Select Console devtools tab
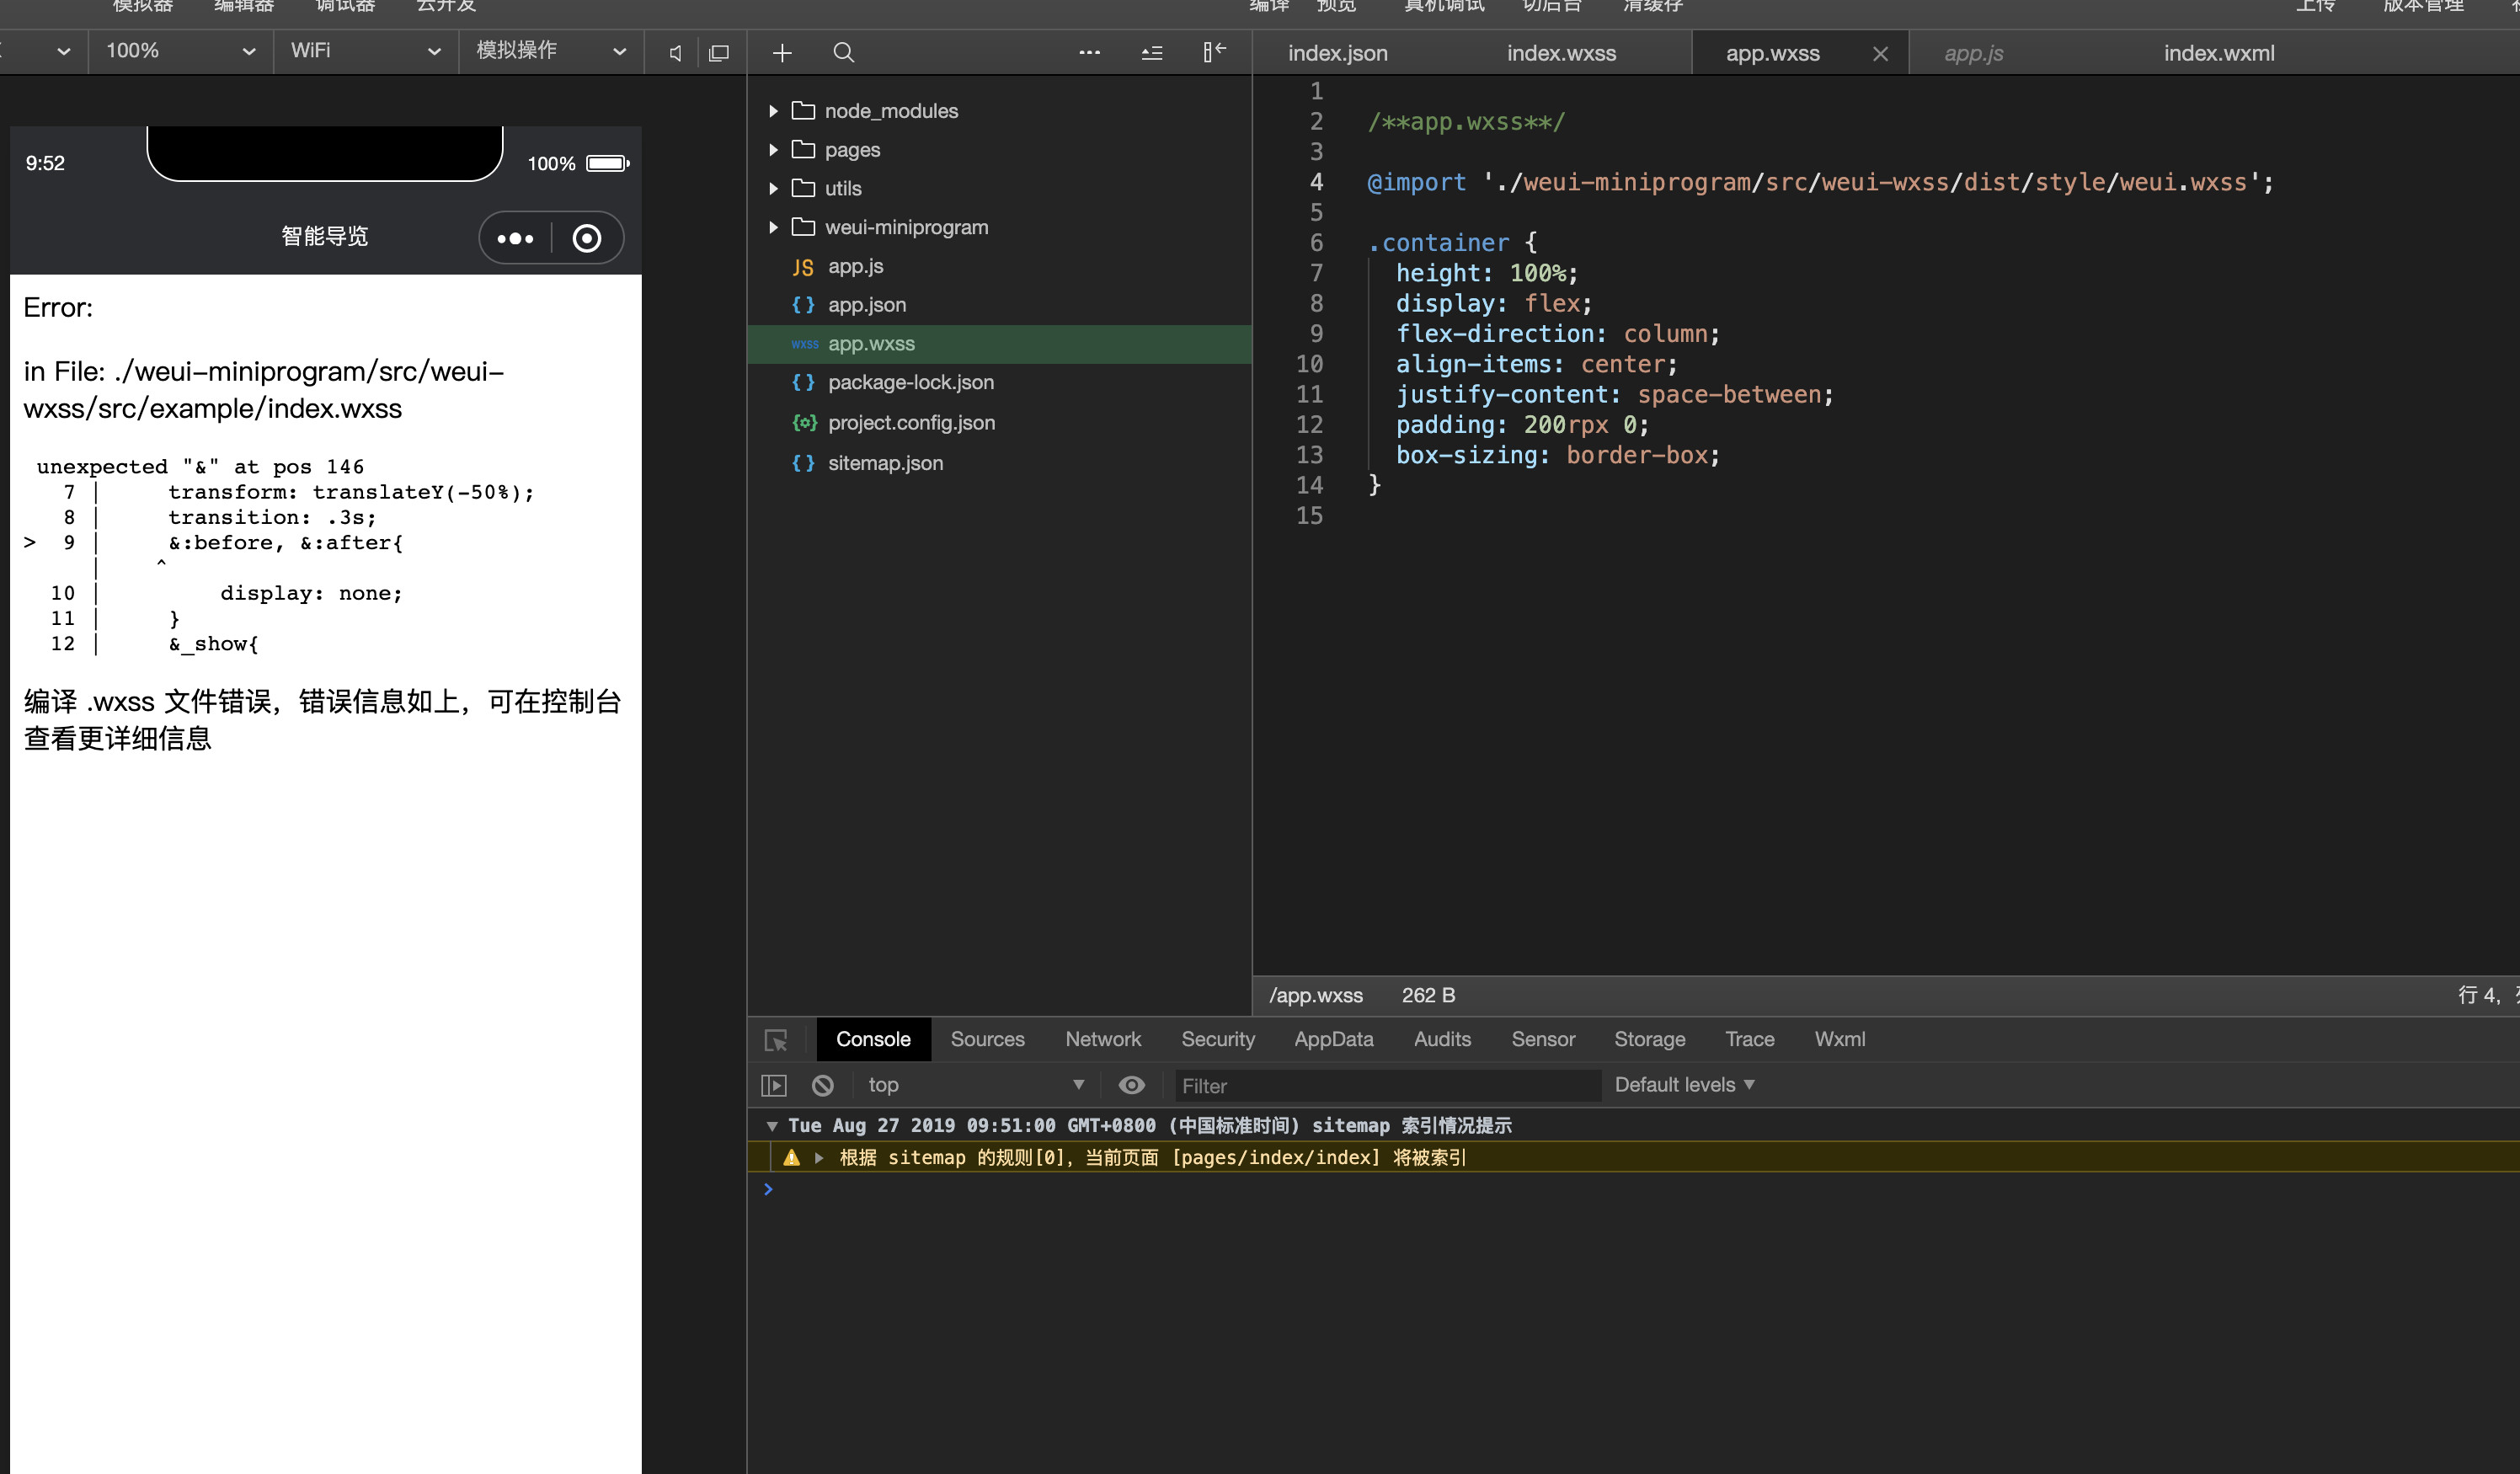Image resolution: width=2520 pixels, height=1474 pixels. point(873,1039)
